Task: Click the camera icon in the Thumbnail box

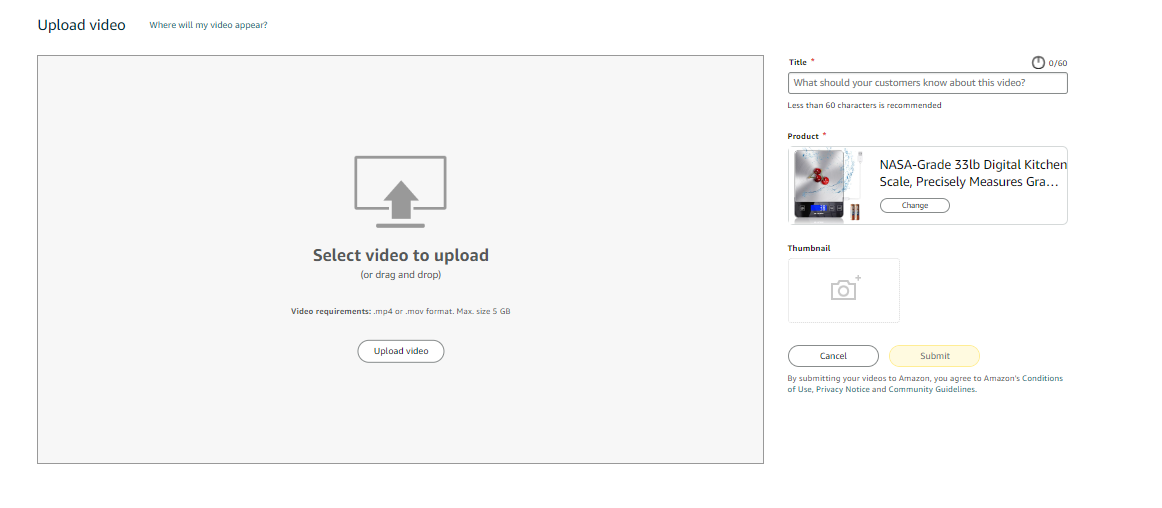Action: point(845,289)
